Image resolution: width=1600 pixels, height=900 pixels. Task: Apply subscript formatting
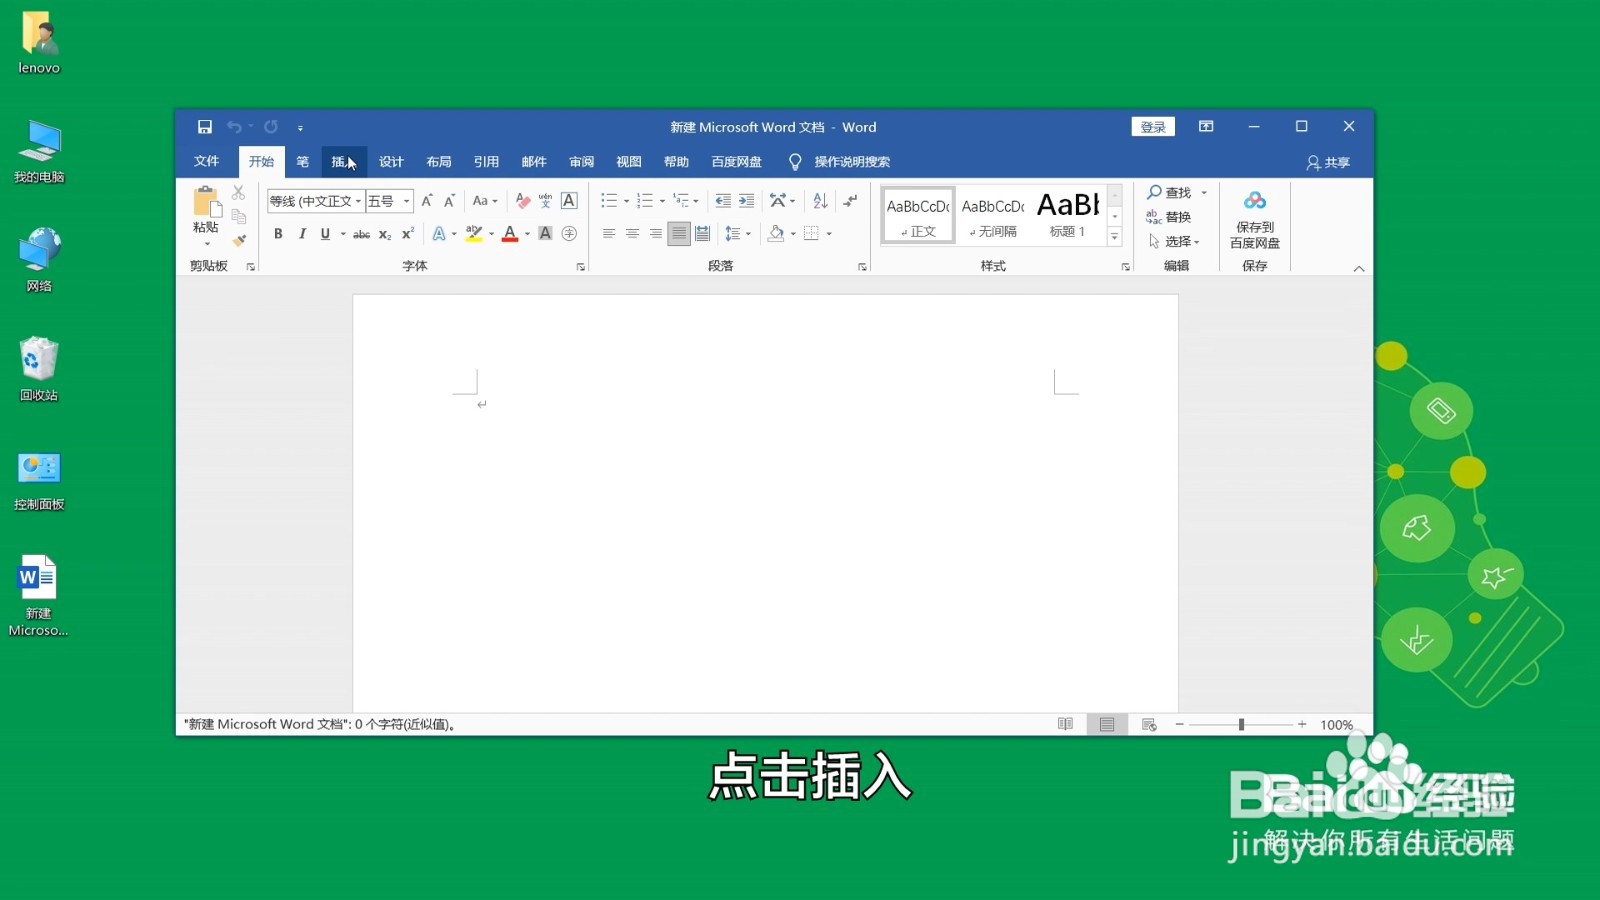[385, 234]
